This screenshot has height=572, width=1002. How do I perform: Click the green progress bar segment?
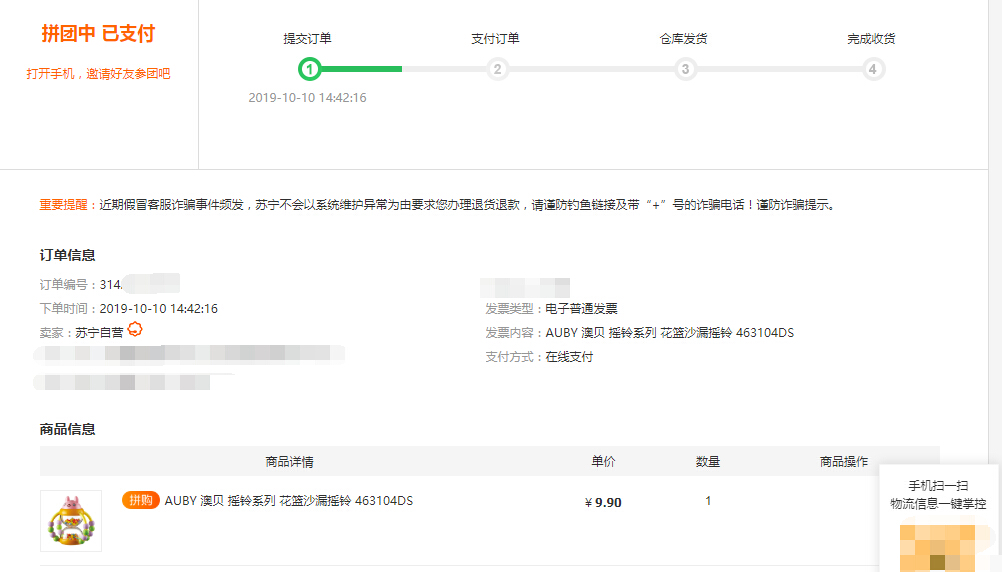click(x=361, y=69)
